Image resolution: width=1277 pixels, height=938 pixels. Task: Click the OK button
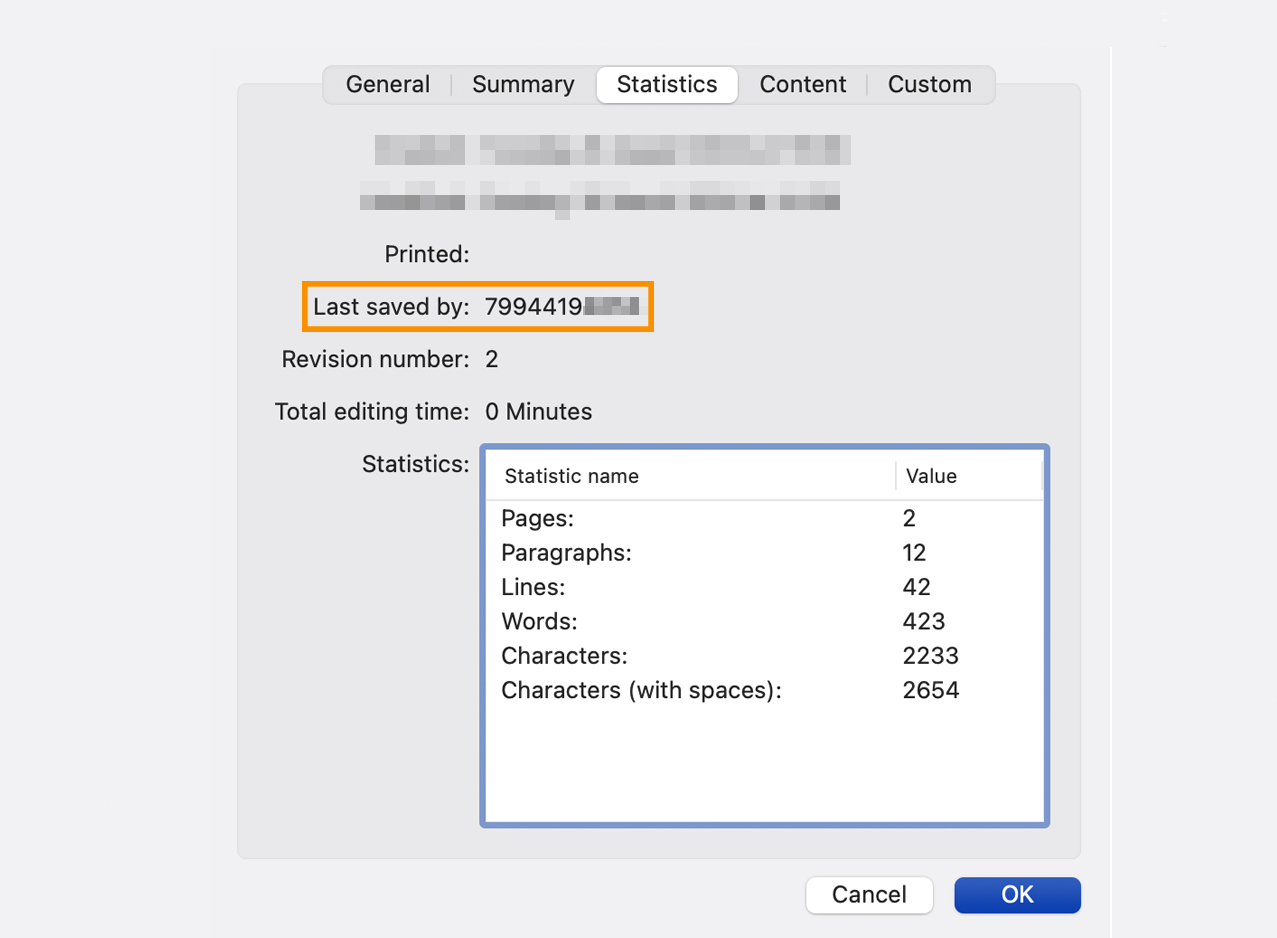[x=1017, y=895]
